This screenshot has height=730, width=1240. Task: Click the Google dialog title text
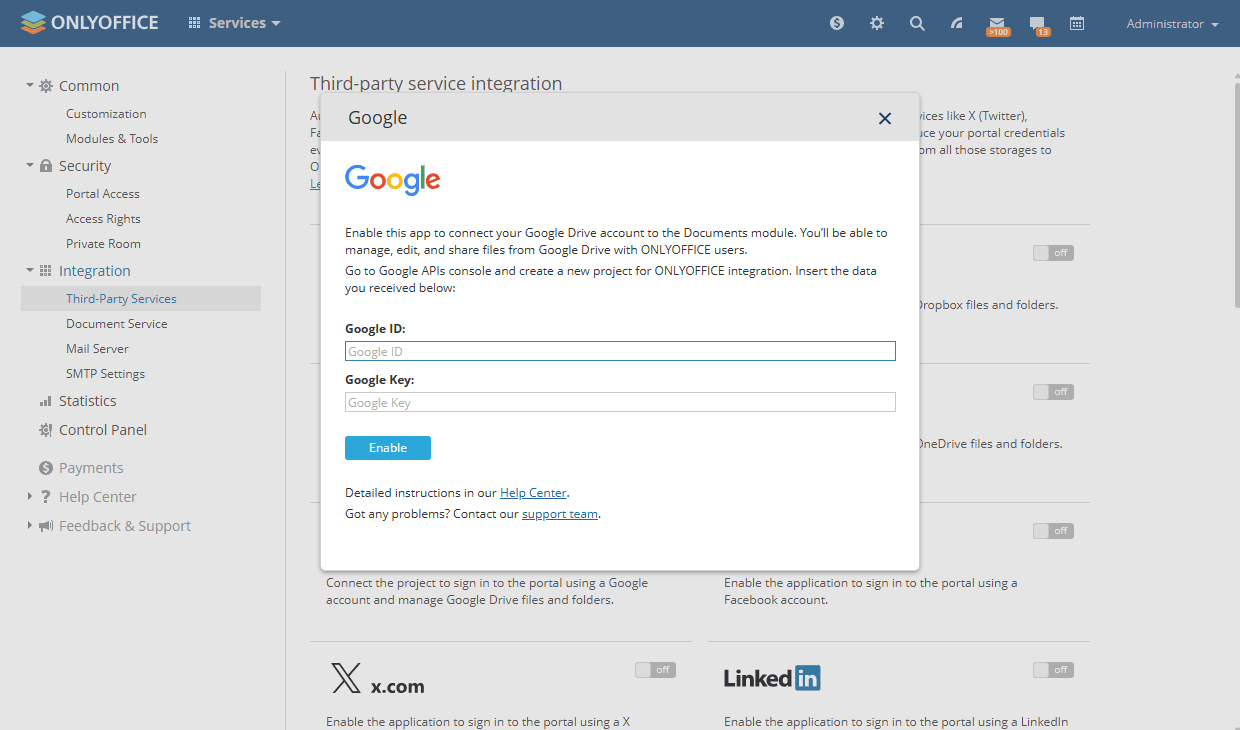click(378, 118)
